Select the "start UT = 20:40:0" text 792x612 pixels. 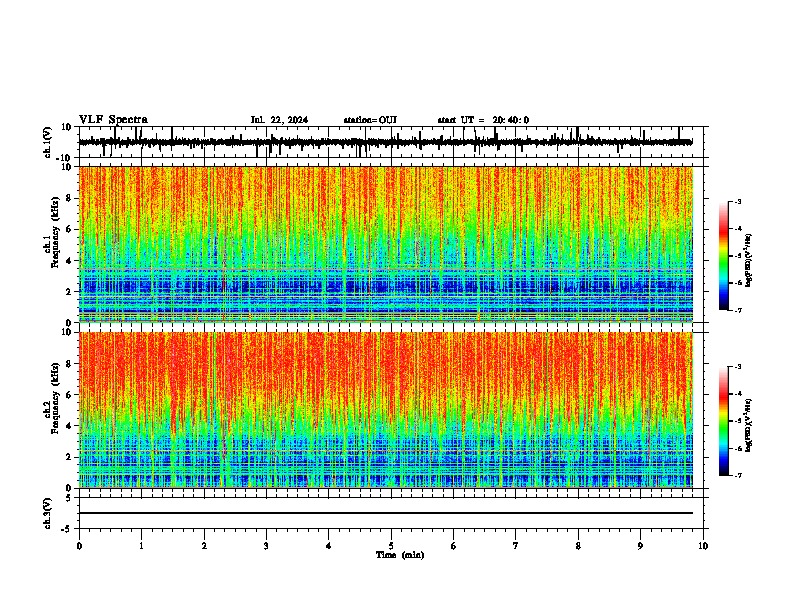coord(483,120)
